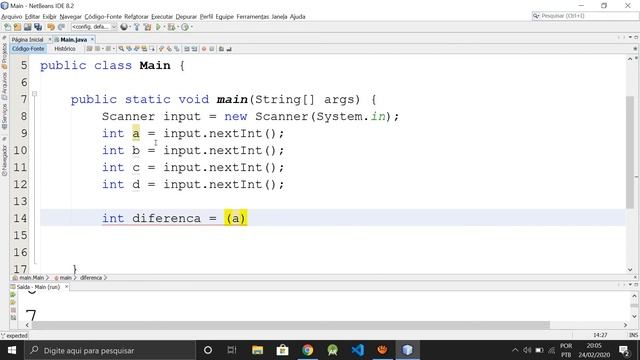Close the Saída Main (run) output tab
The width and height of the screenshot is (640, 360).
[x=67, y=287]
